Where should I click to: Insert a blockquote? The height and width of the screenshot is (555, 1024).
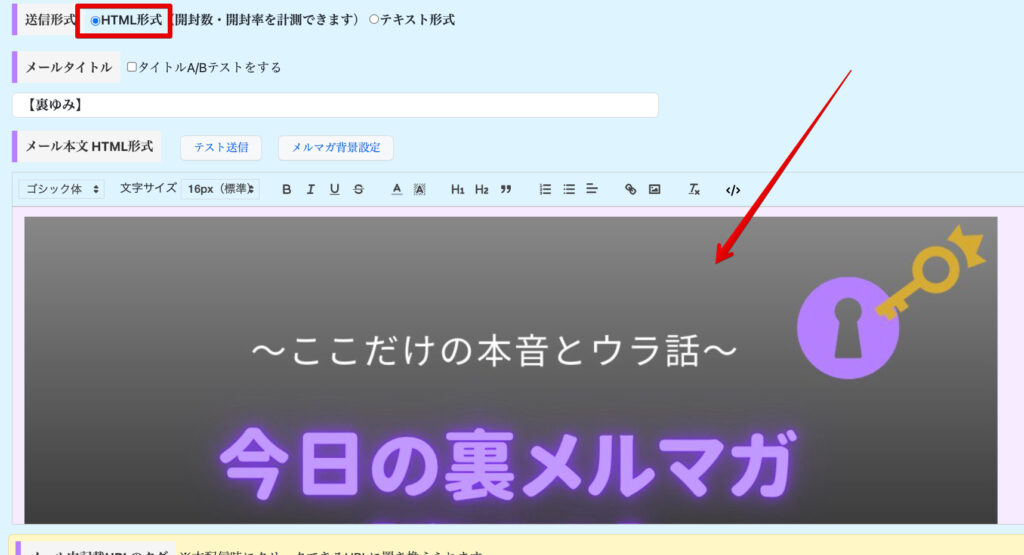coord(506,189)
